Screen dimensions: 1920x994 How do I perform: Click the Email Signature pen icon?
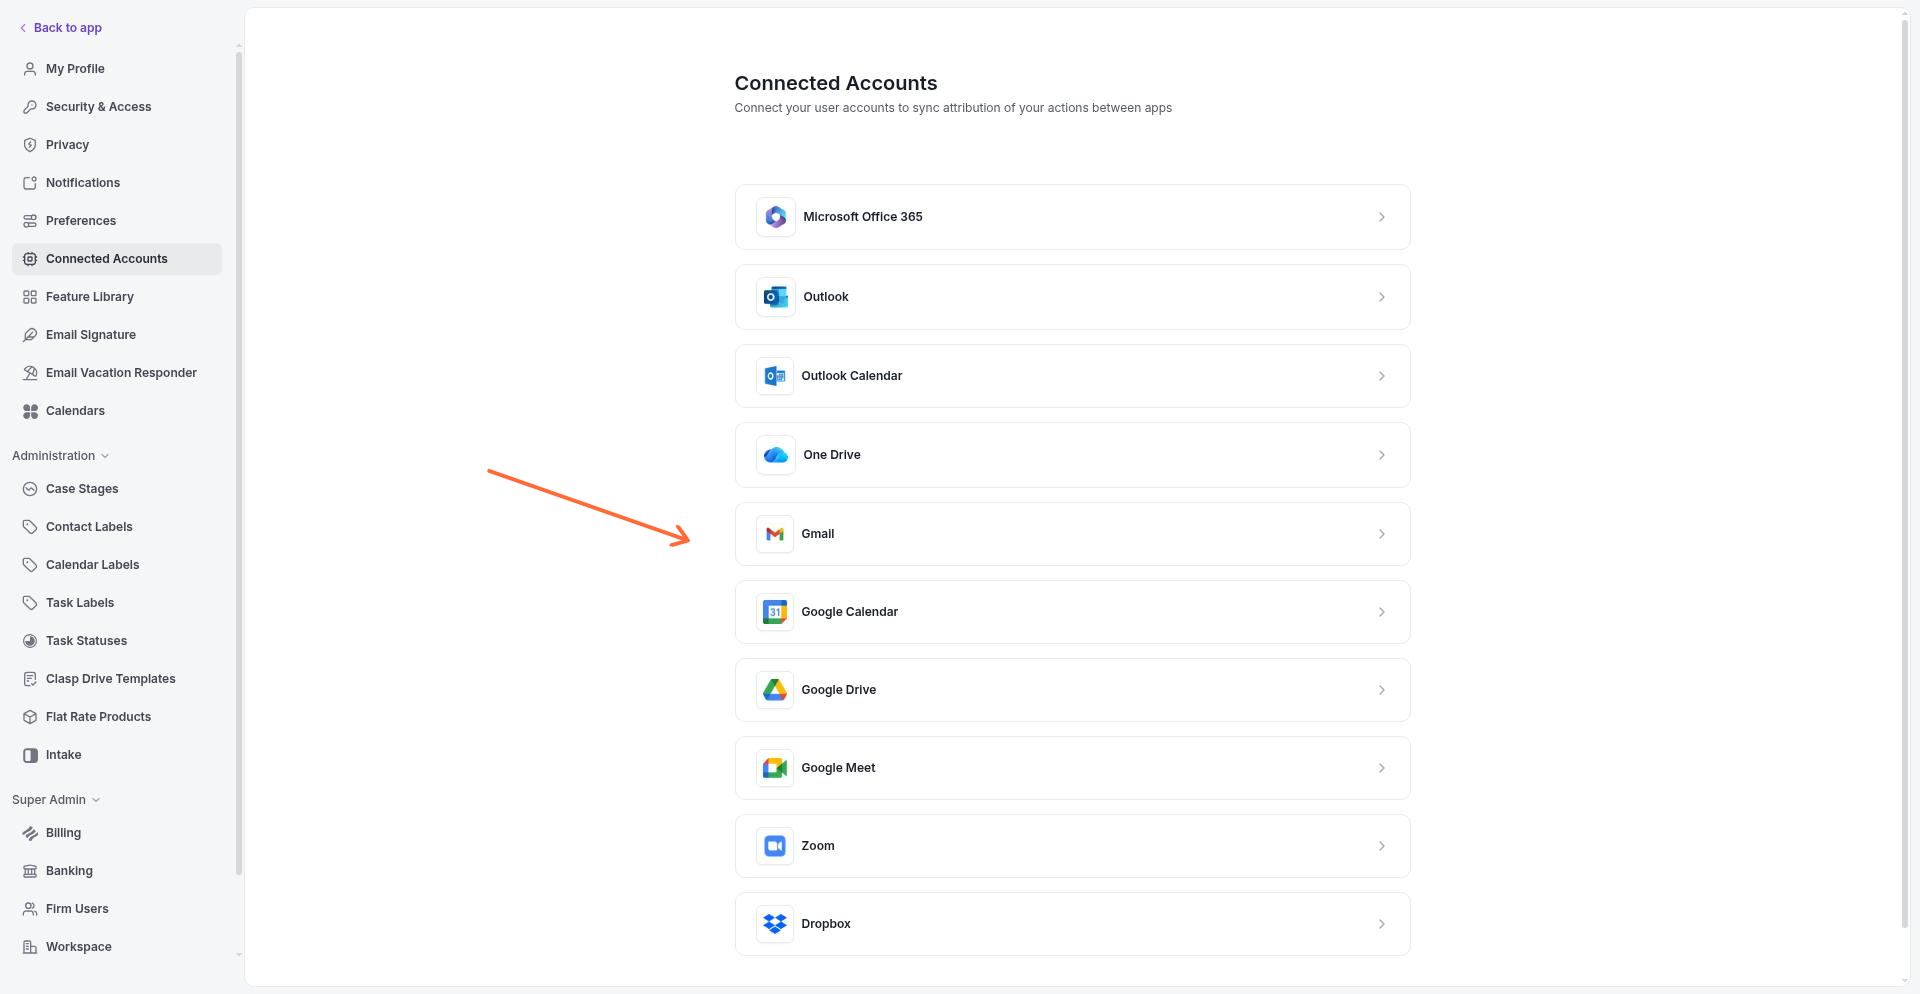30,335
